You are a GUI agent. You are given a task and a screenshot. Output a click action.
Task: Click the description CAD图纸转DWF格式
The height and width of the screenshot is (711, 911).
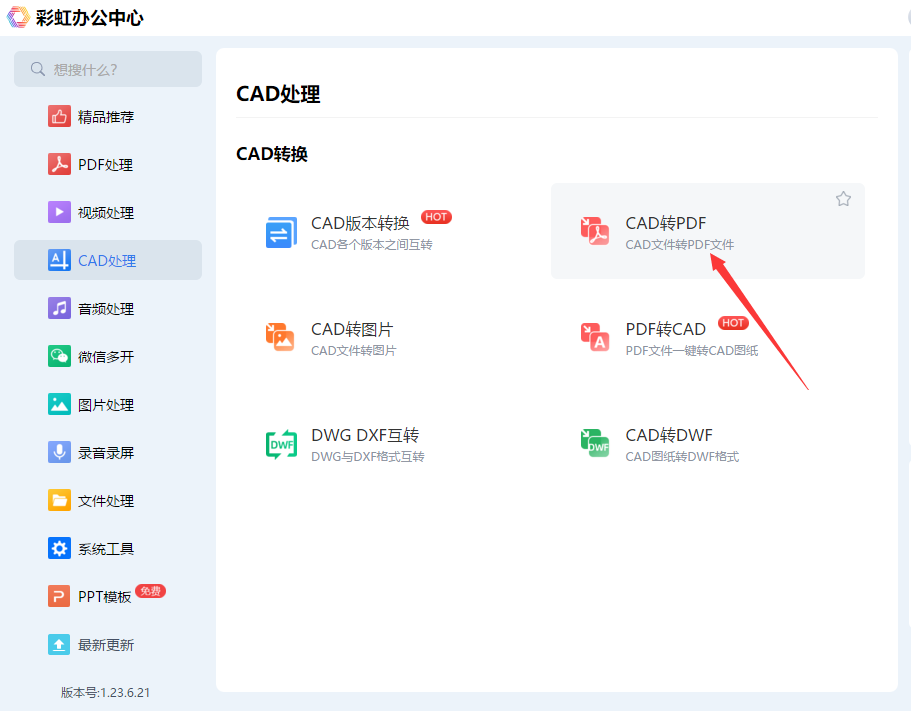[x=682, y=457]
